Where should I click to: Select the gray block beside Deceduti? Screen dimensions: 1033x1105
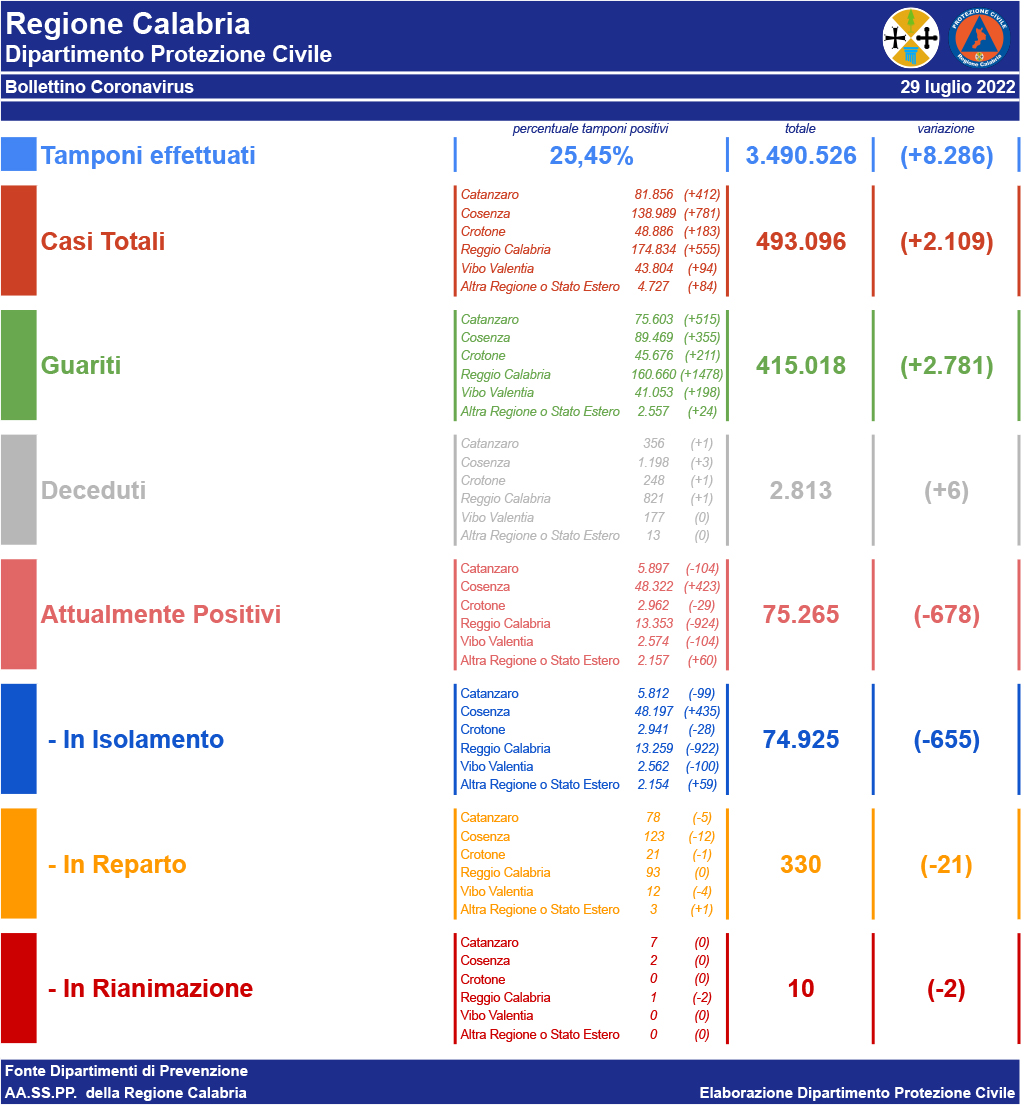click(x=19, y=490)
